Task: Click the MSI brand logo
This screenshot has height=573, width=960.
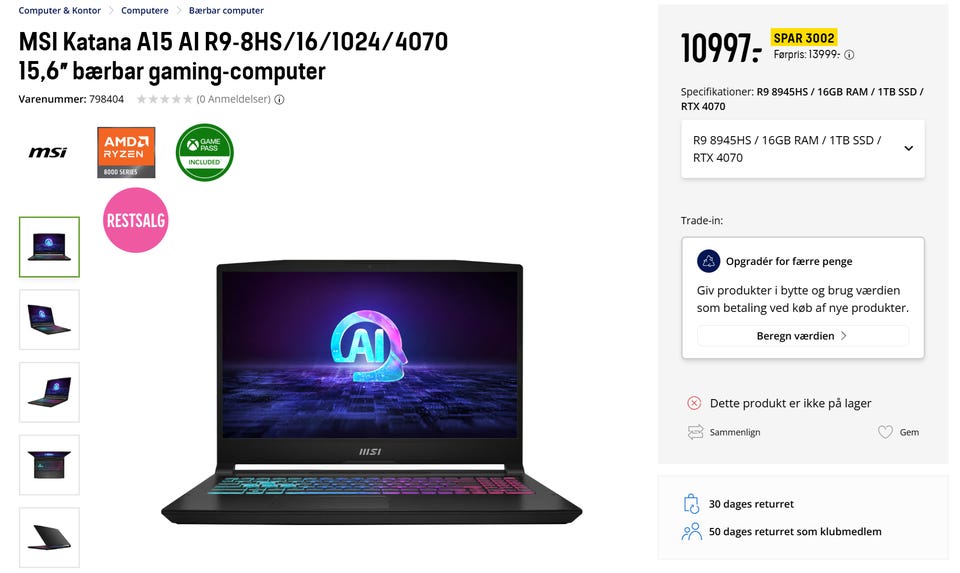Action: click(x=48, y=152)
